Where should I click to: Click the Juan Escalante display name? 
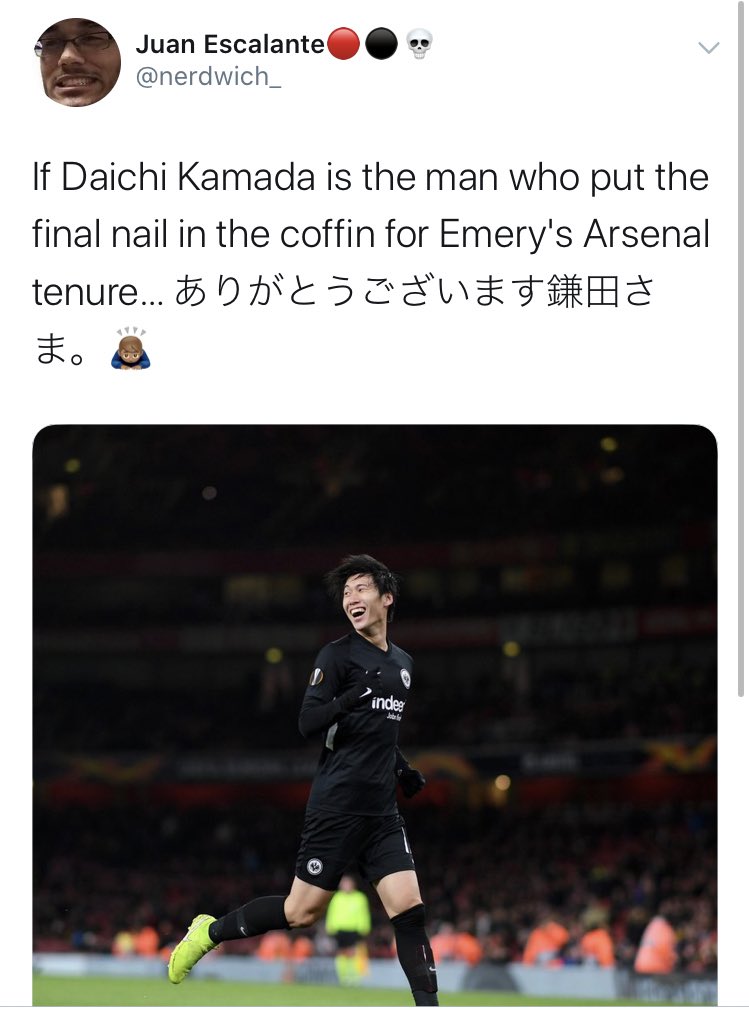coord(230,44)
